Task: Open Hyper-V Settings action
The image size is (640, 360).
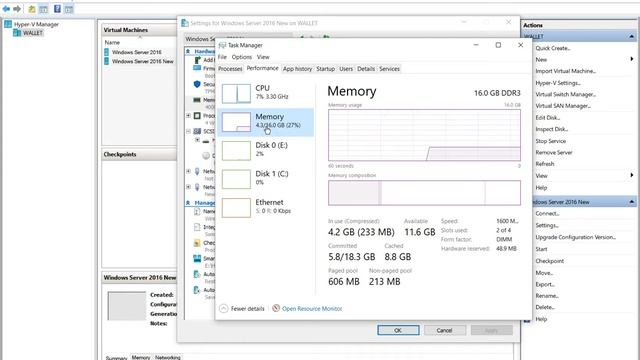Action: [558, 83]
